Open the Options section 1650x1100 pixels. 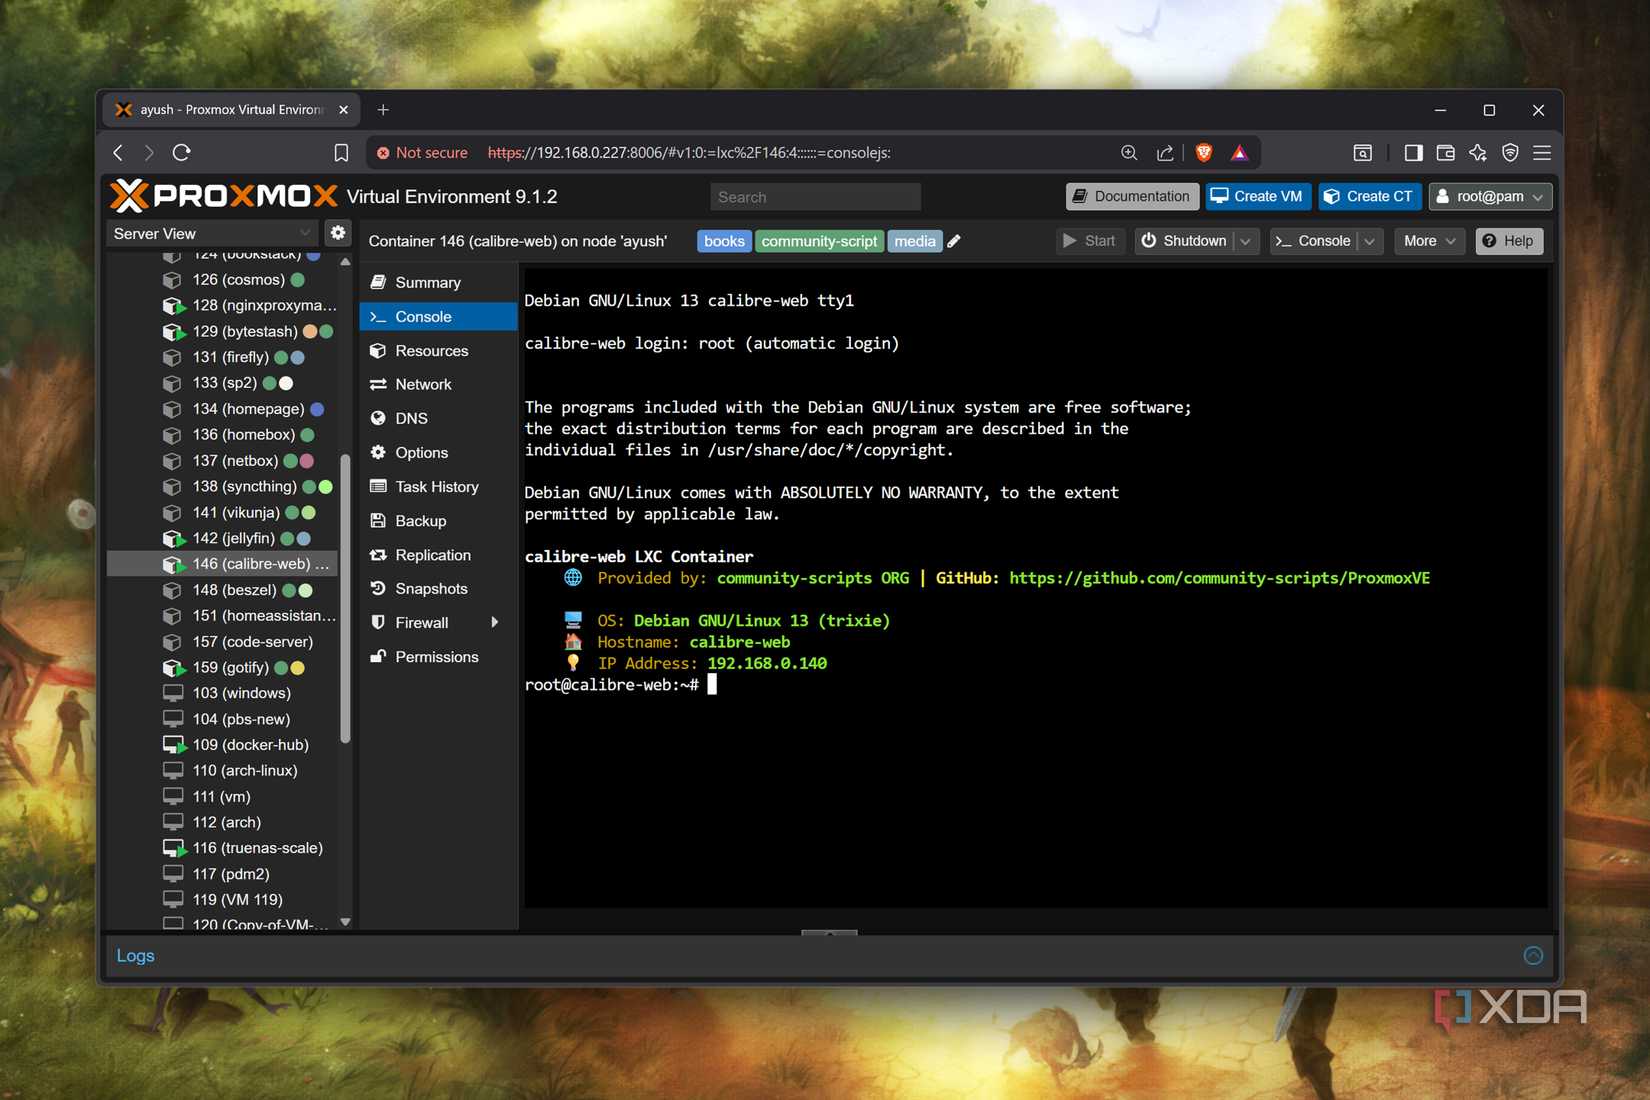tap(438, 453)
